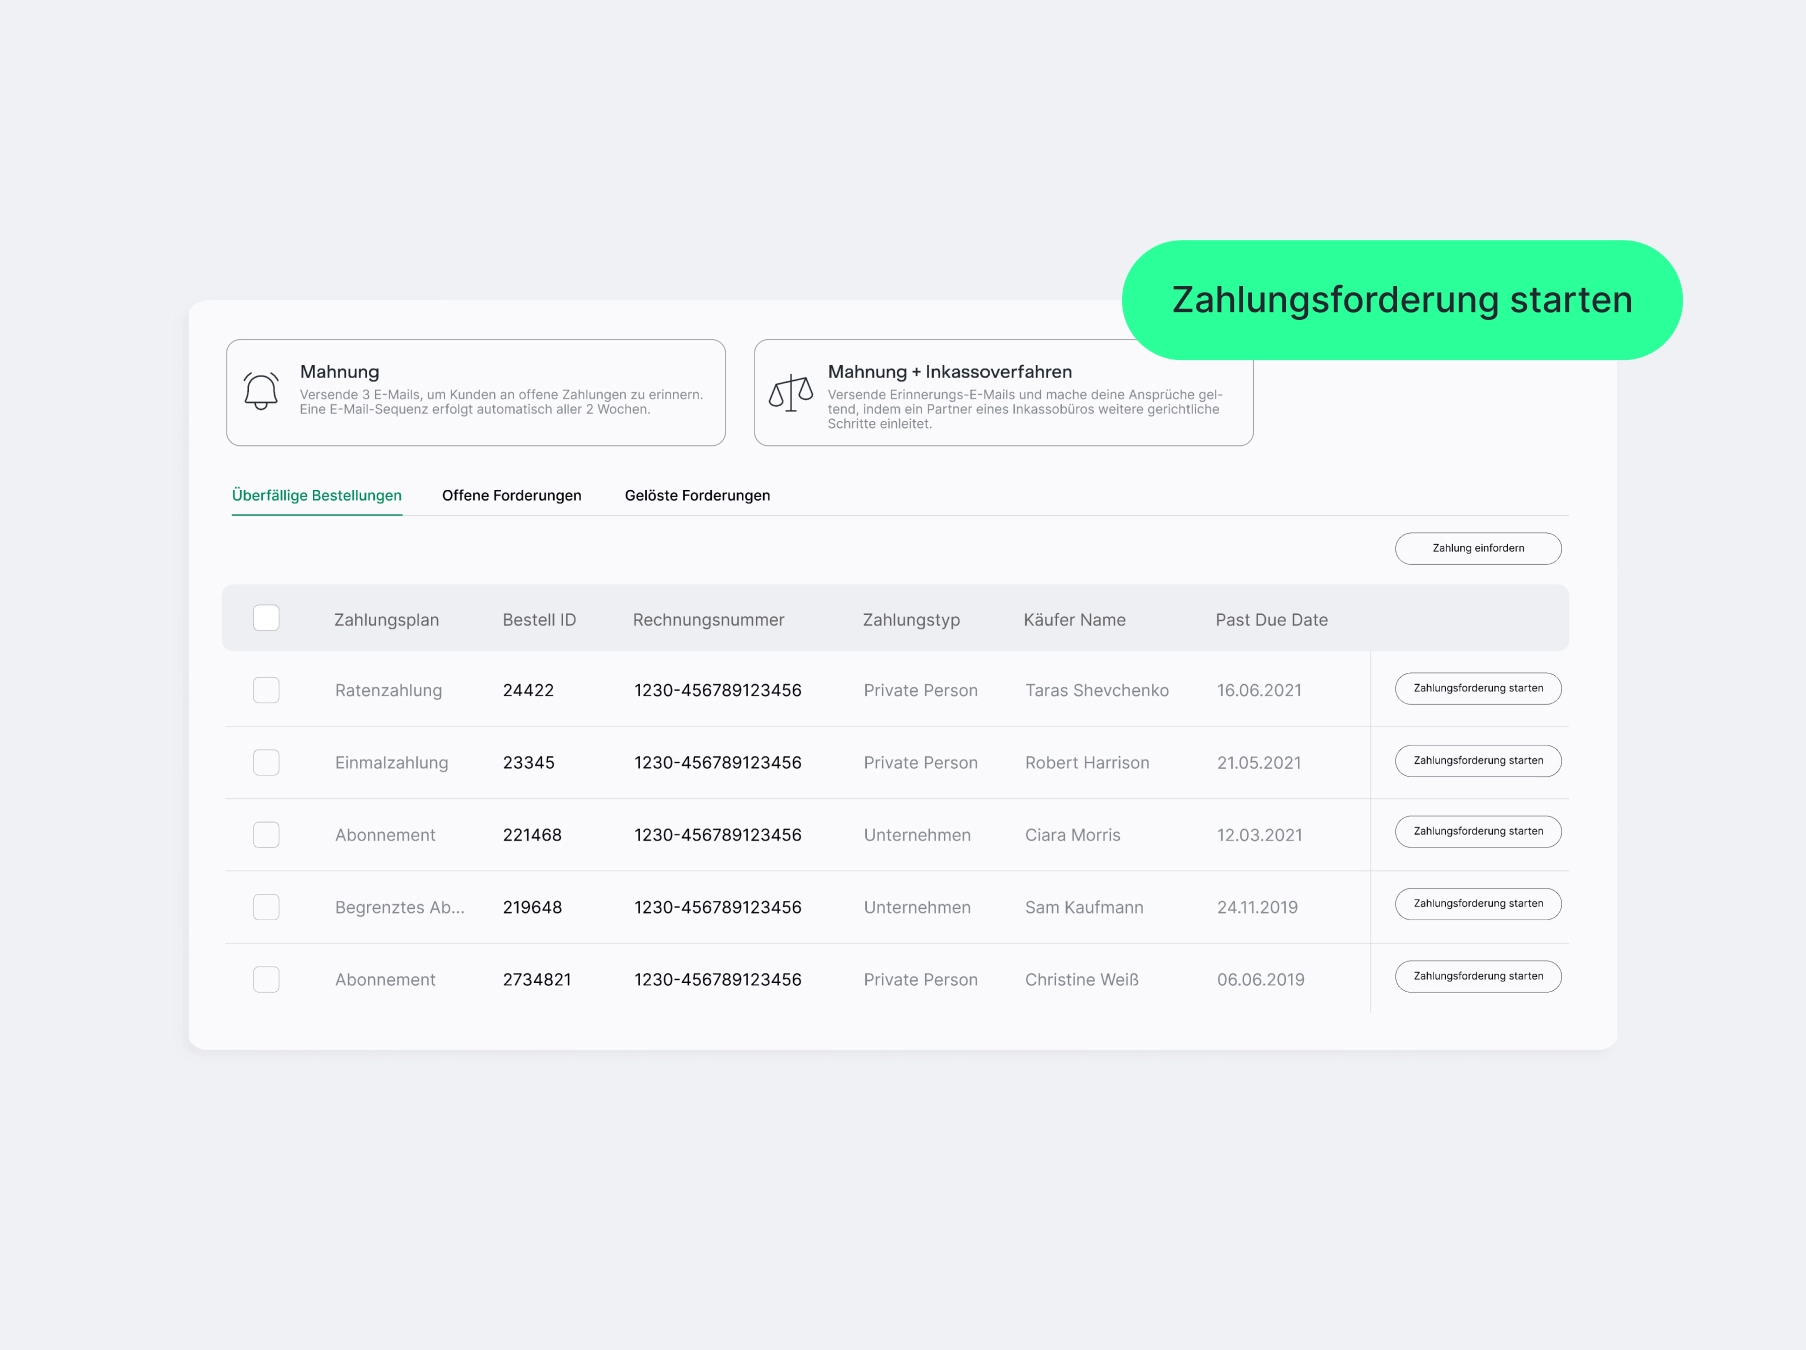1806x1350 pixels.
Task: Click Bestell ID 219648
Action: (532, 907)
